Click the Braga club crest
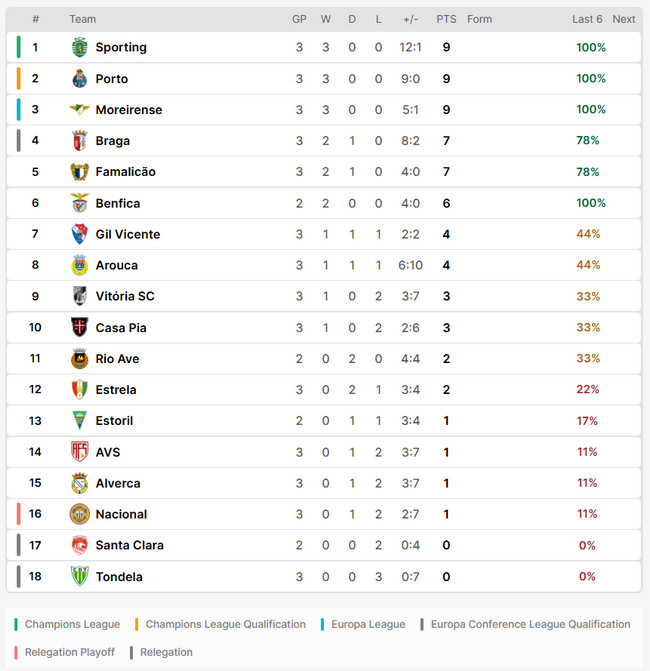This screenshot has height=671, width=650. pyautogui.click(x=80, y=141)
